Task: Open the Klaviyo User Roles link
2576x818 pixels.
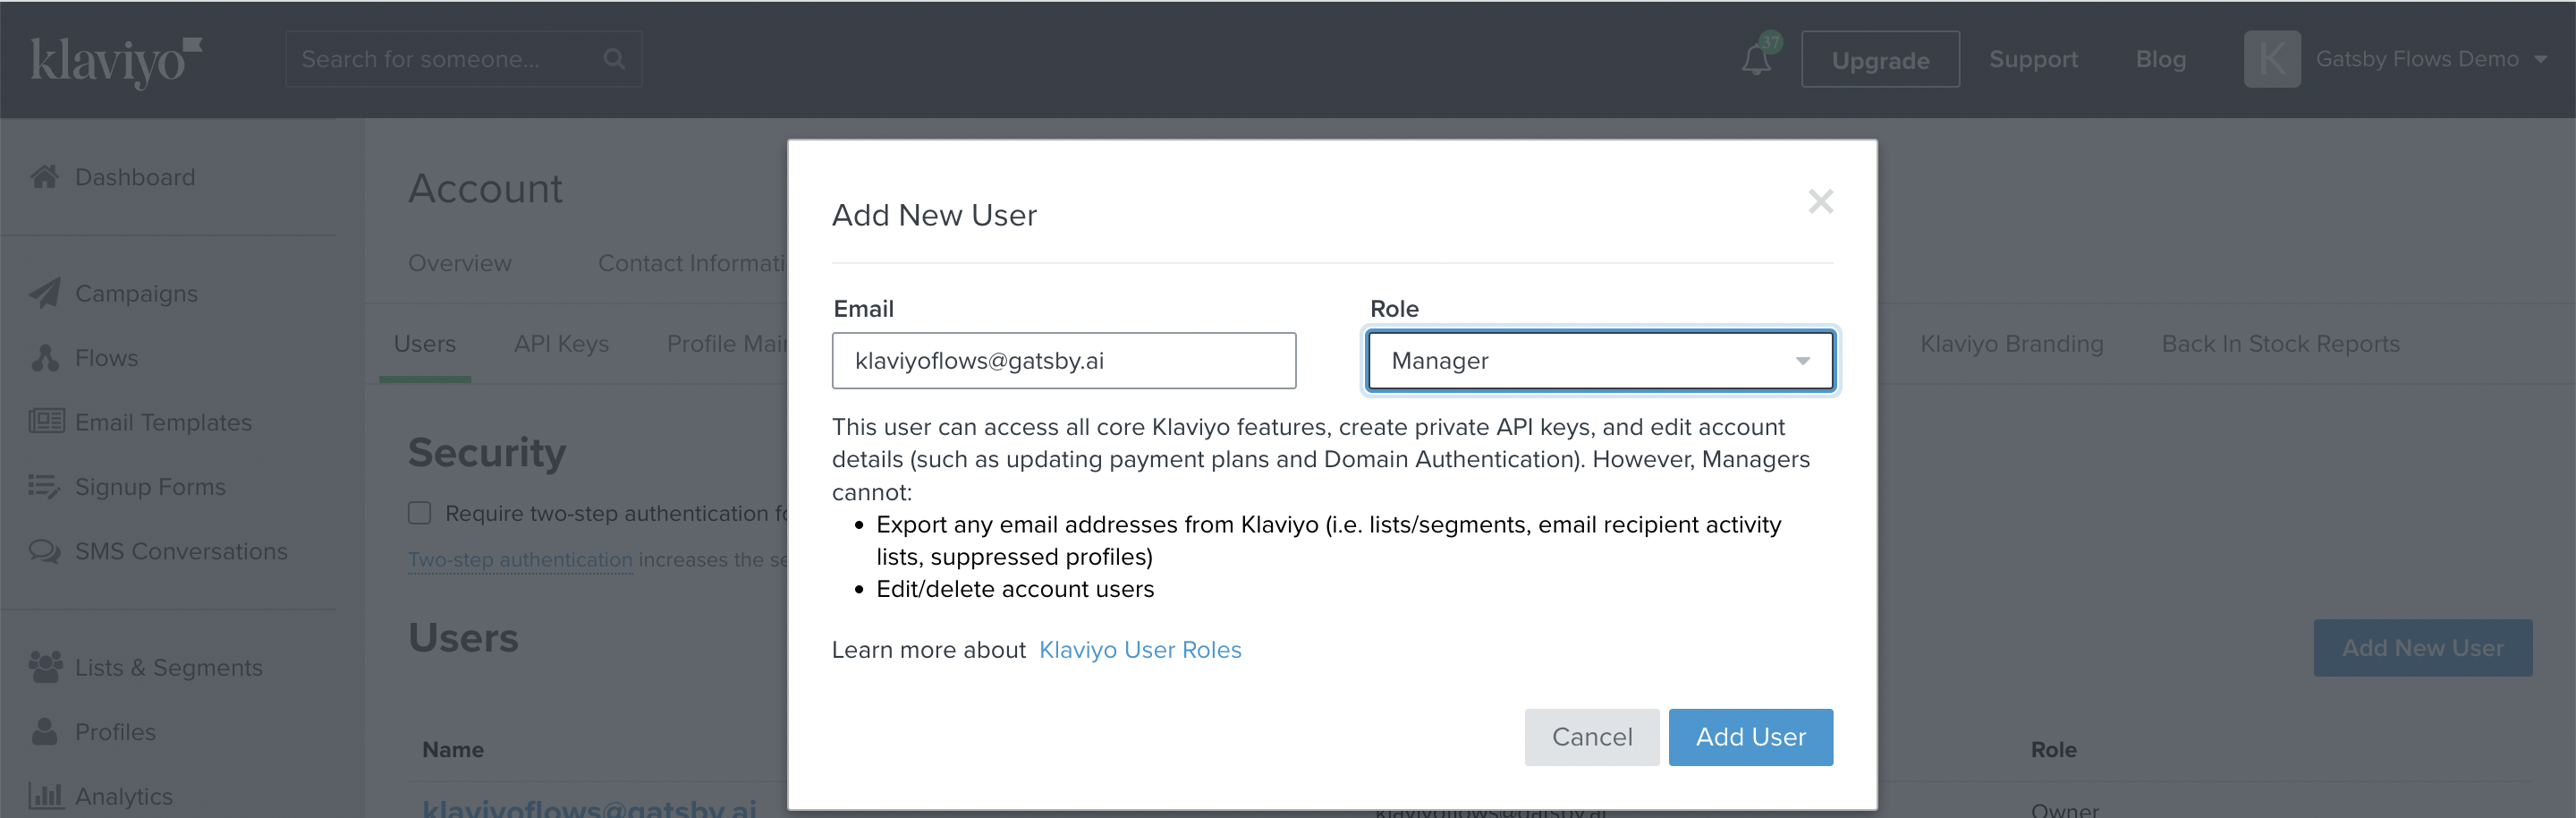Action: 1140,650
